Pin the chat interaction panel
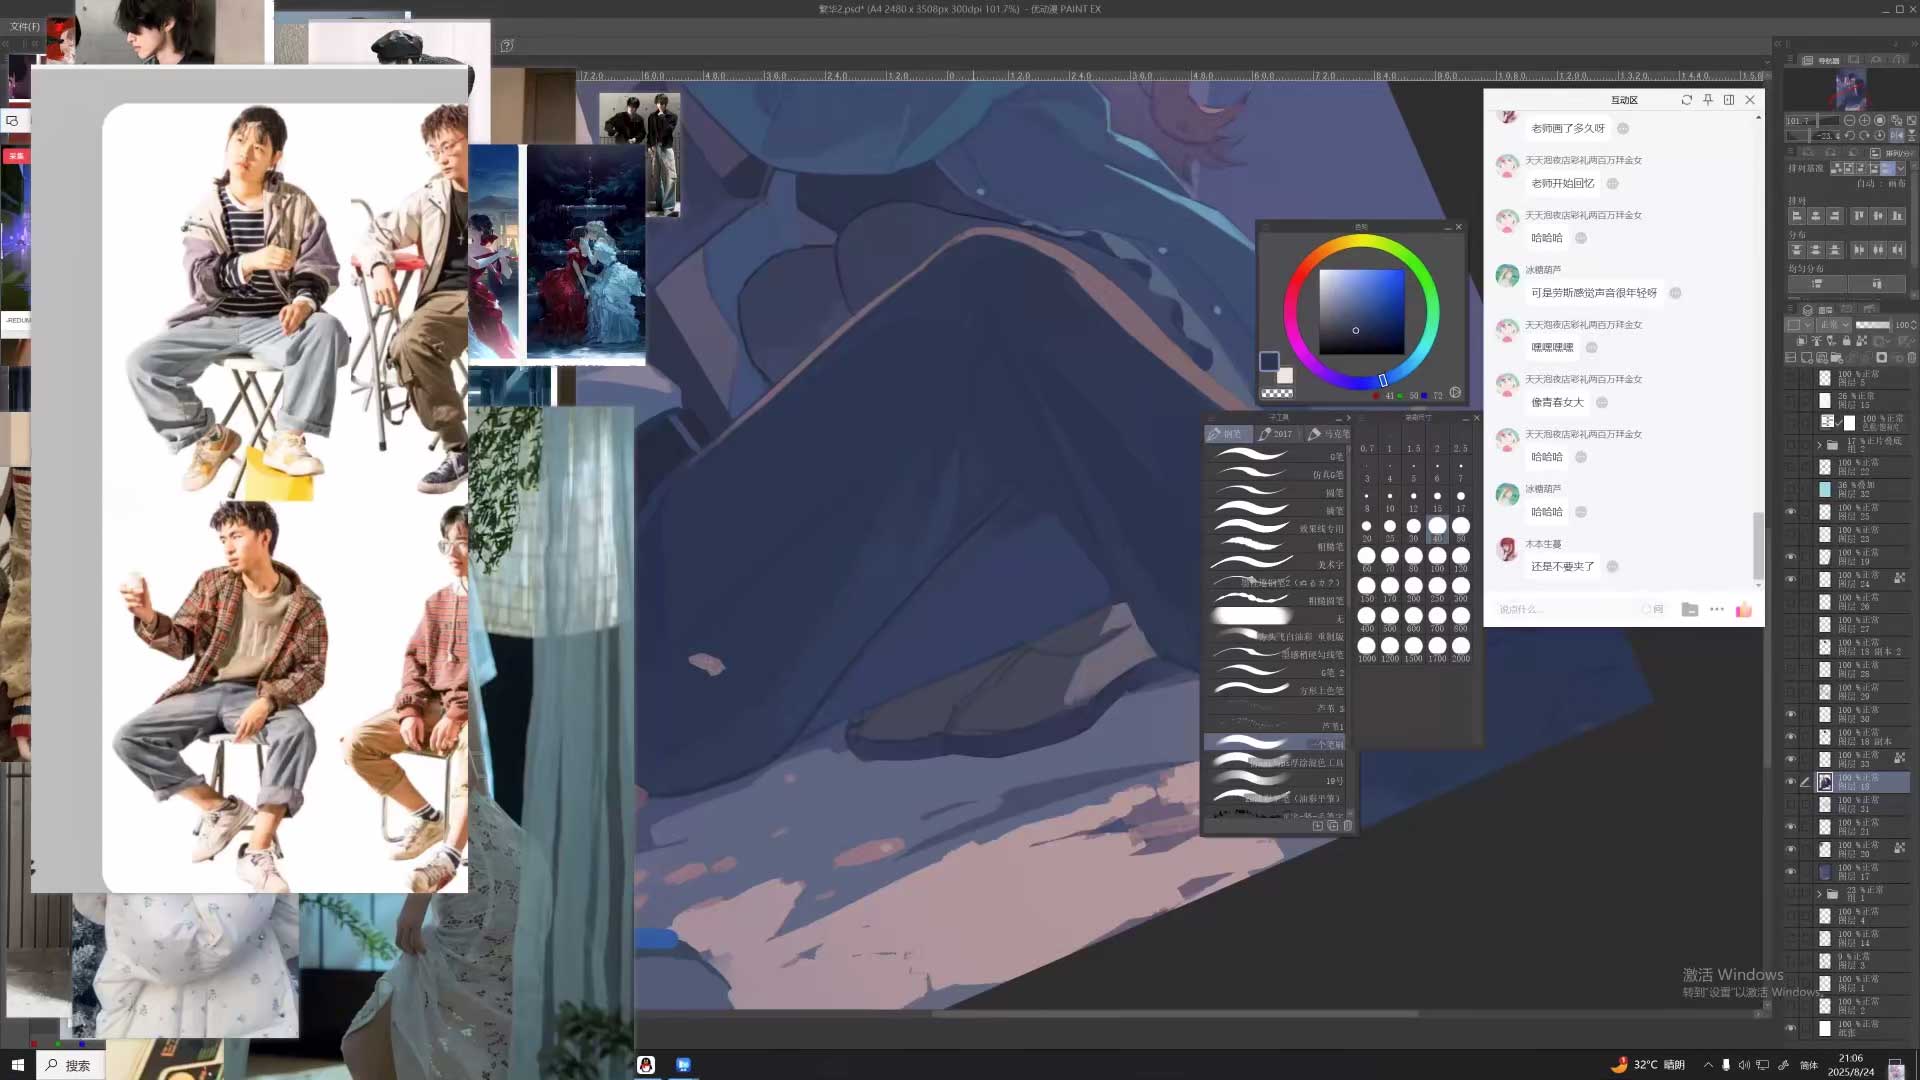The image size is (1920, 1080). coord(1708,100)
